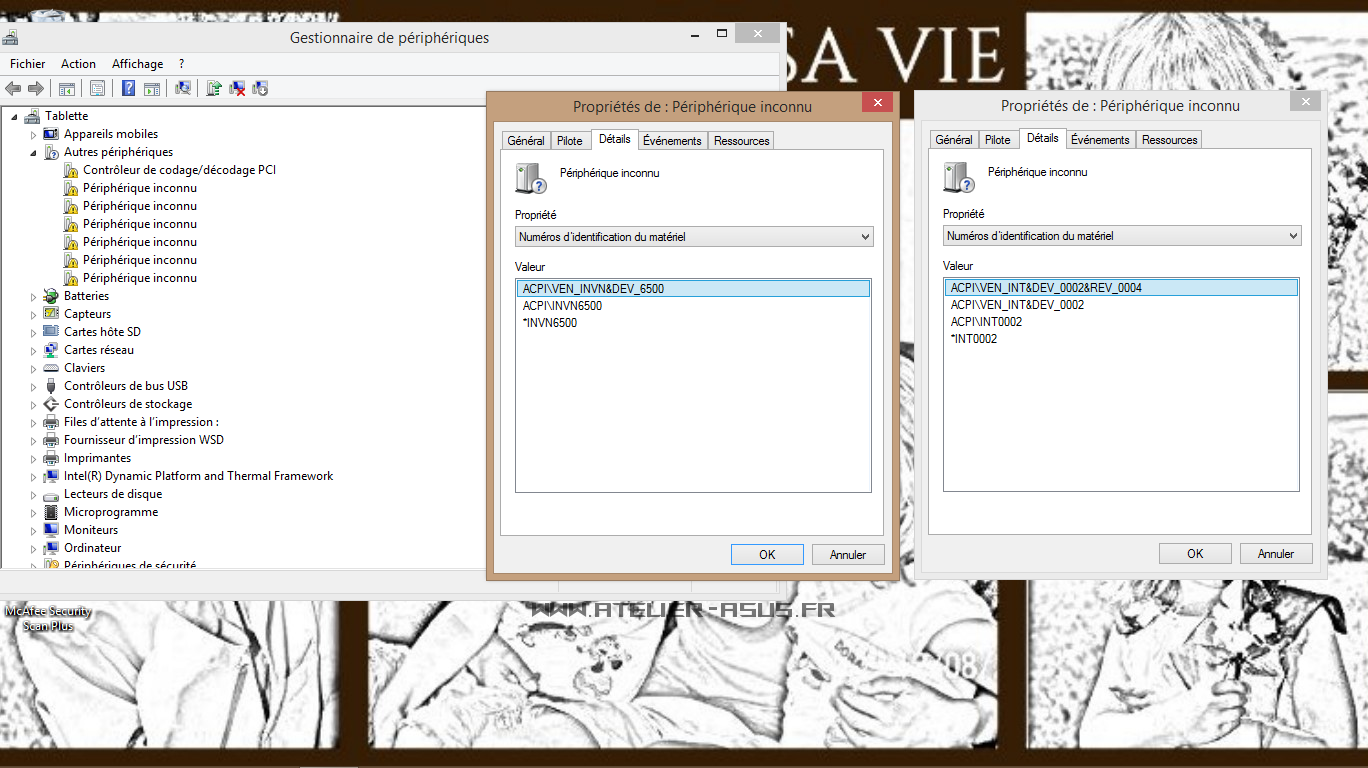Click the blue help question mark toolbar icon
Screen dimensions: 1368x768
pyautogui.click(x=128, y=88)
